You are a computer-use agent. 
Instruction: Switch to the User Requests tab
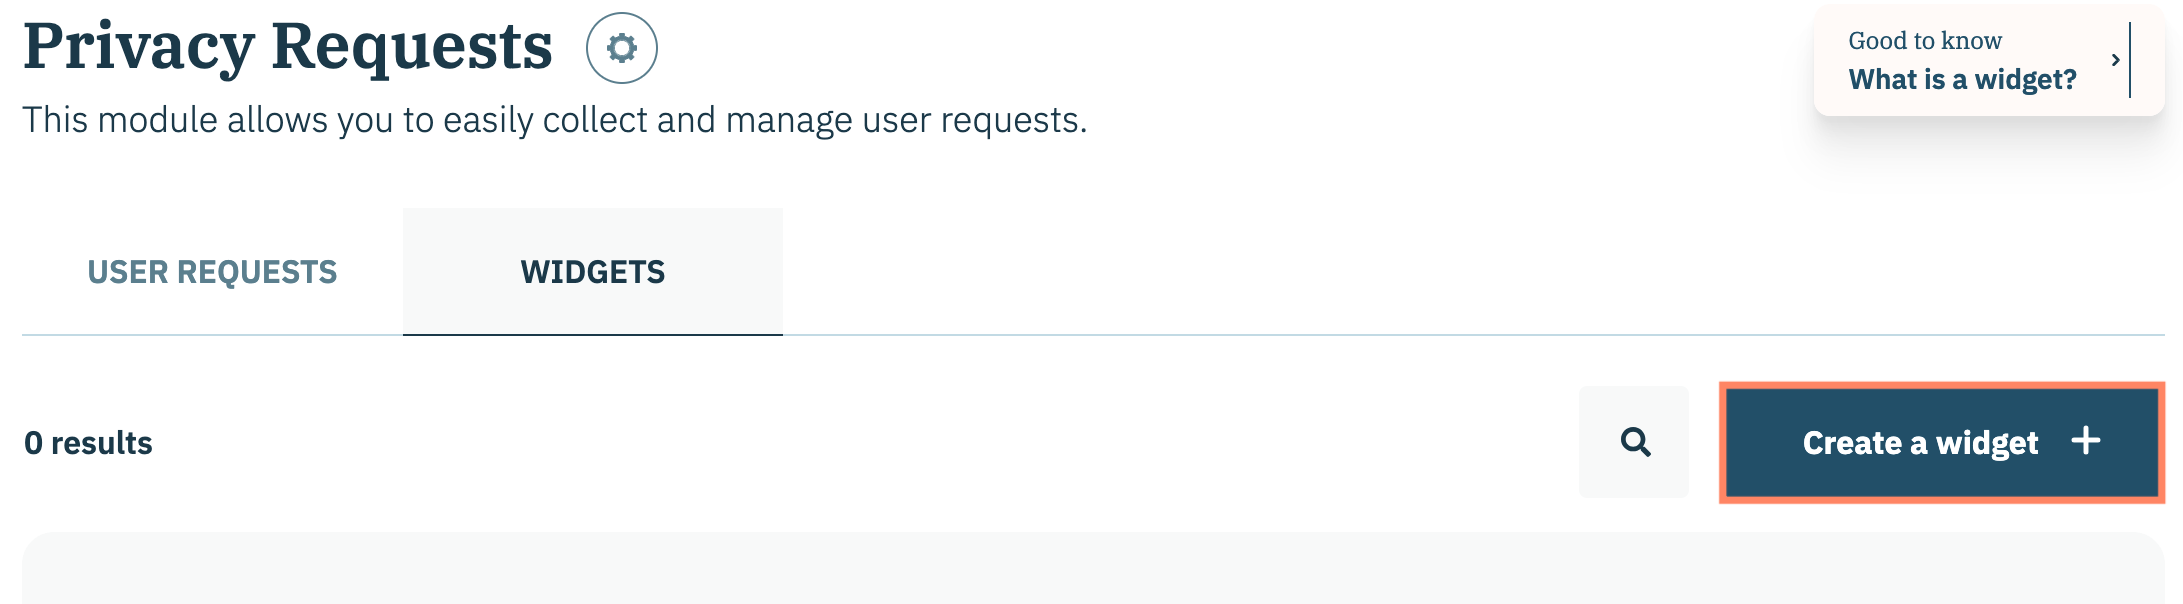212,272
